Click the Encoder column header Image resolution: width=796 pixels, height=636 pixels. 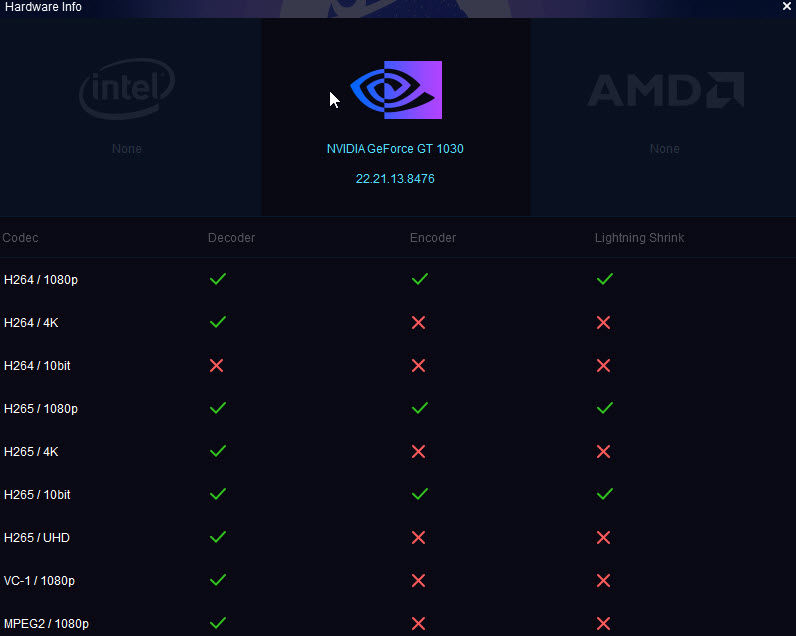coord(433,238)
